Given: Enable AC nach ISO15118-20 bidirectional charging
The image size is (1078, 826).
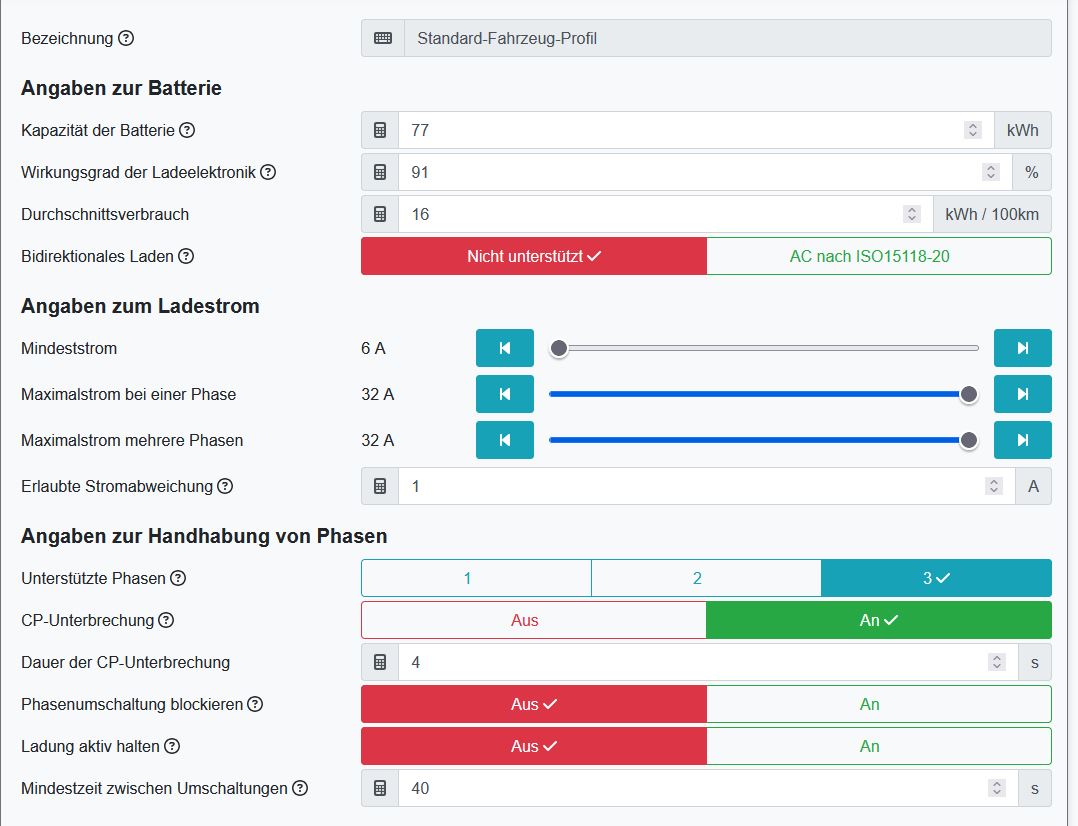Looking at the screenshot, I should pos(879,256).
